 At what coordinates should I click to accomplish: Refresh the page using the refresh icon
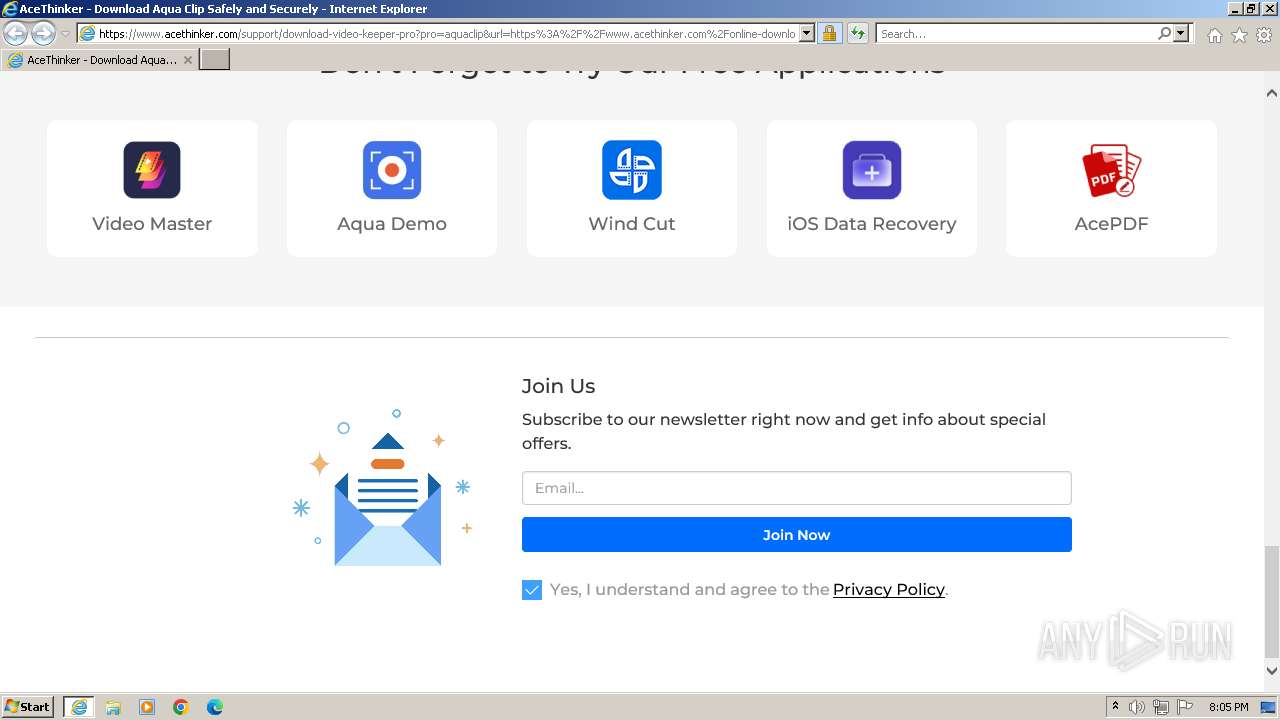pyautogui.click(x=857, y=34)
